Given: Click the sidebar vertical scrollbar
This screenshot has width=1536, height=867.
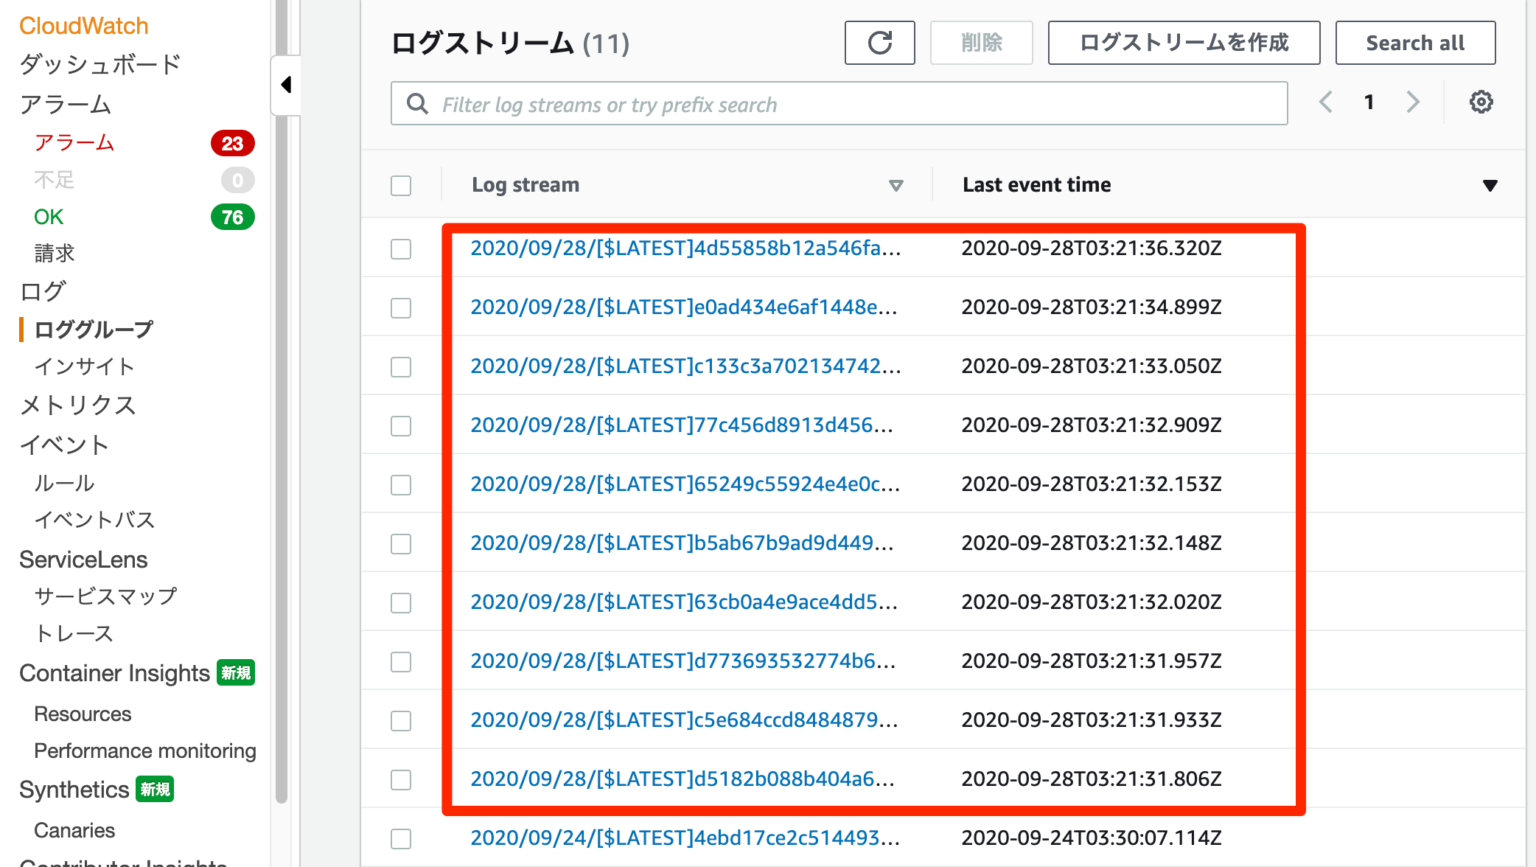Looking at the screenshot, I should click(x=281, y=400).
